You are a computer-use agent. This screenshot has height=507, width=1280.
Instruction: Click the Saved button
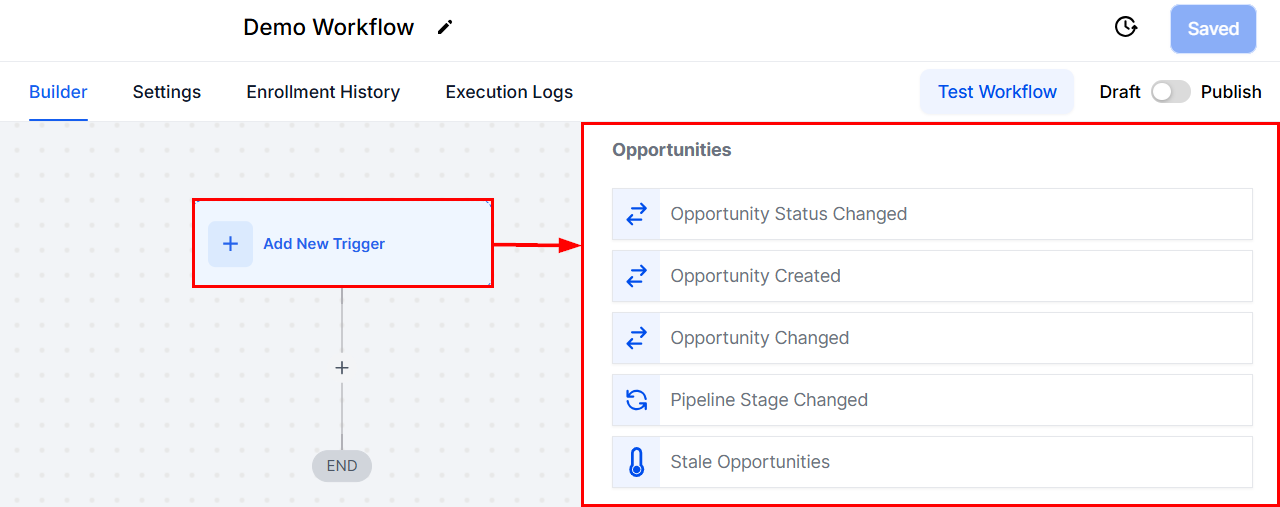1213,29
